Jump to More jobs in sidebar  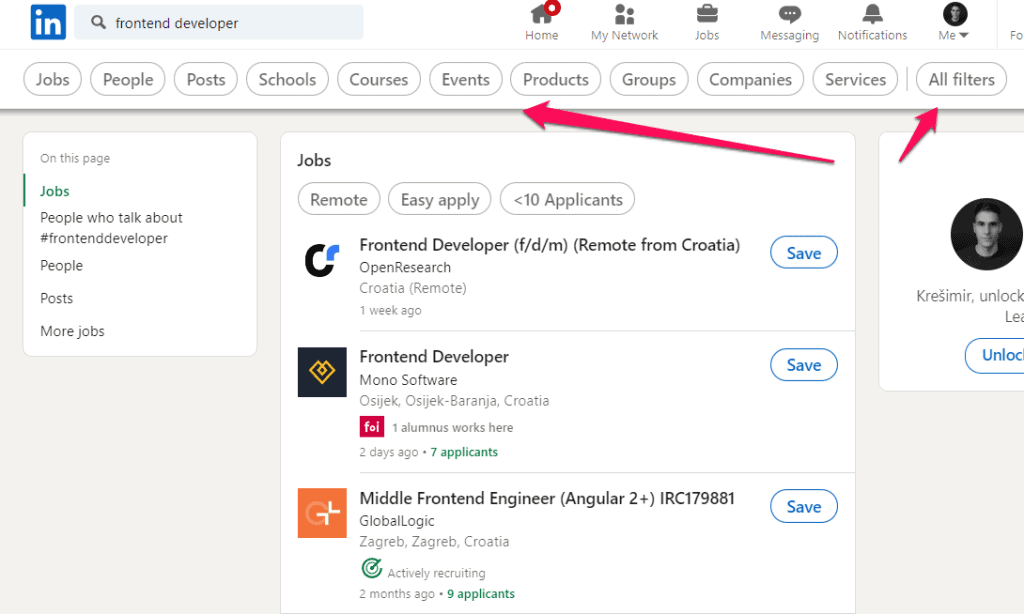[72, 331]
